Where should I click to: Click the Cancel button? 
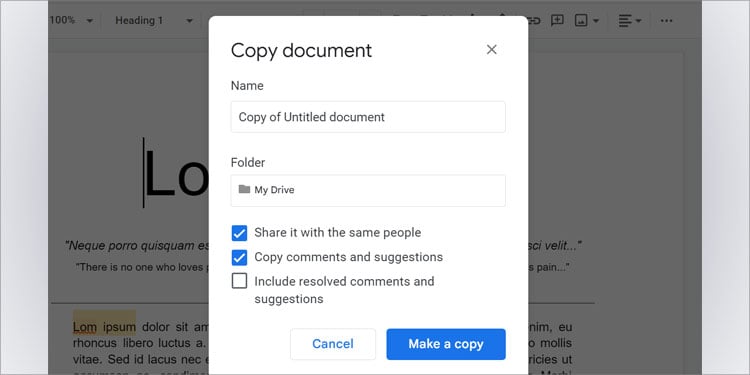(333, 344)
